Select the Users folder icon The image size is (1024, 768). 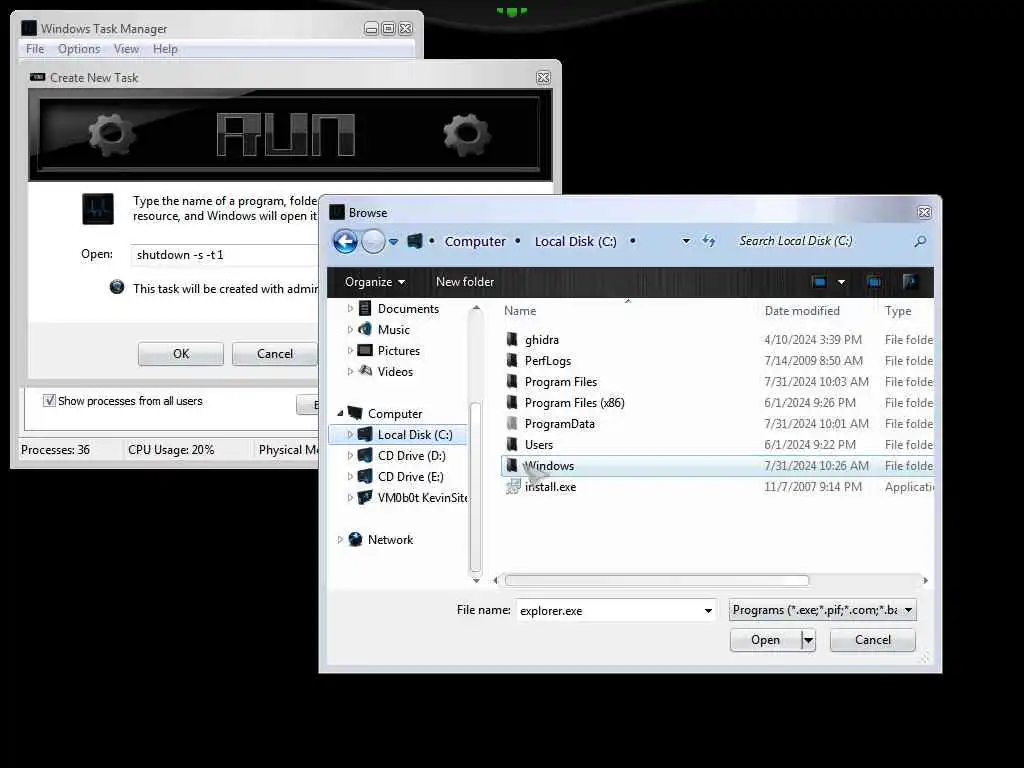(512, 444)
